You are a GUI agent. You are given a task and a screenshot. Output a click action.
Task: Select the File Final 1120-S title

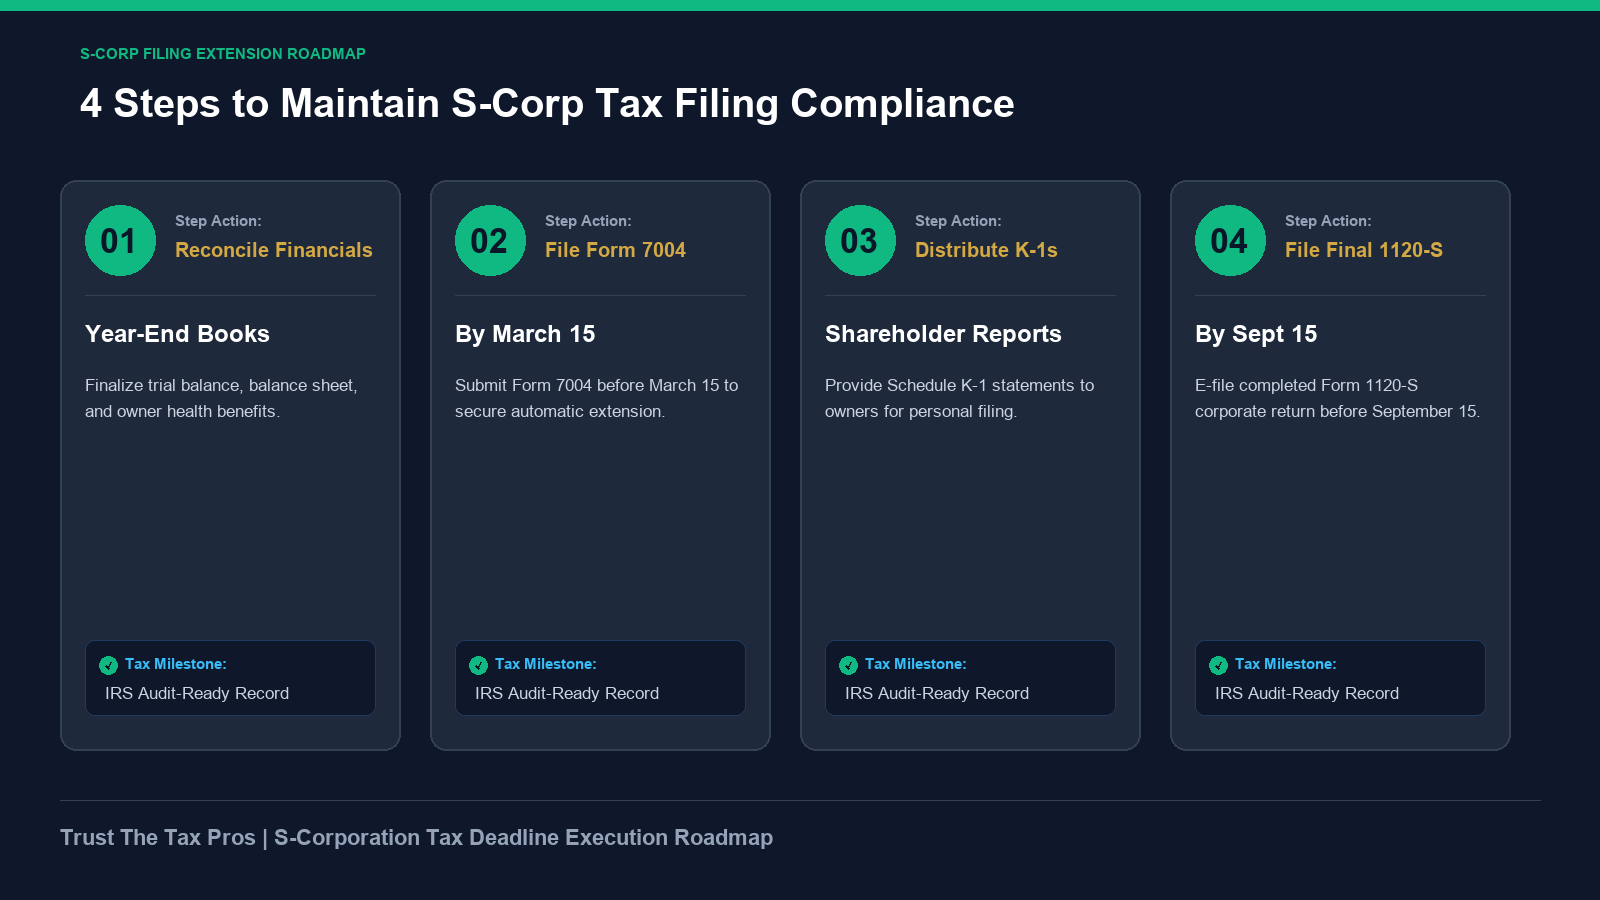[1364, 250]
